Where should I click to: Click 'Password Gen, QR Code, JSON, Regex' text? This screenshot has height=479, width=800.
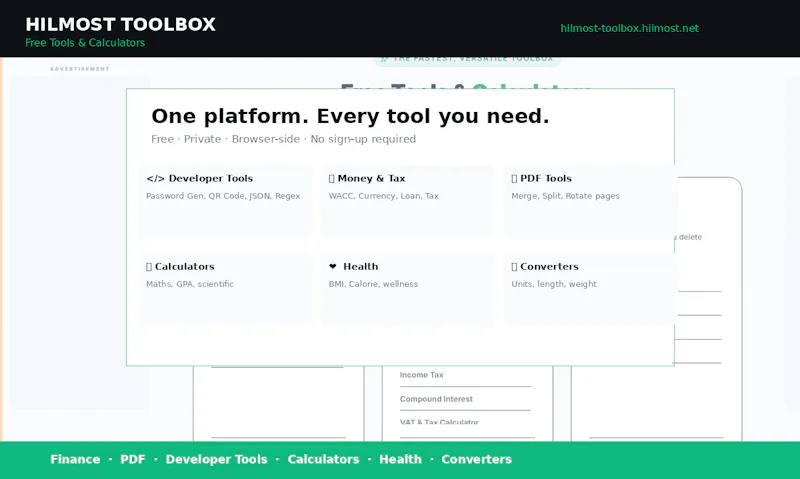223,196
